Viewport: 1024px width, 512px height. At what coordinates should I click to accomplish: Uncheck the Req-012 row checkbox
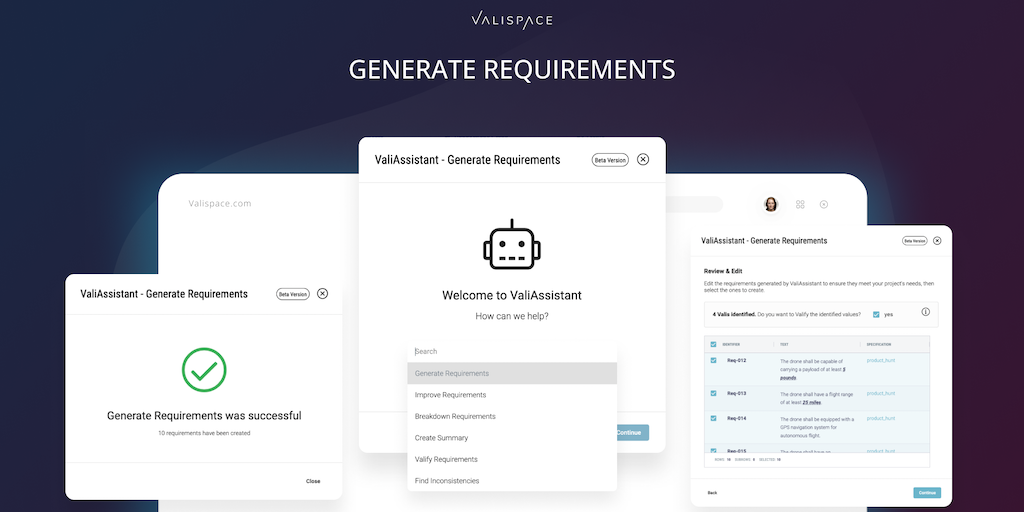(713, 360)
